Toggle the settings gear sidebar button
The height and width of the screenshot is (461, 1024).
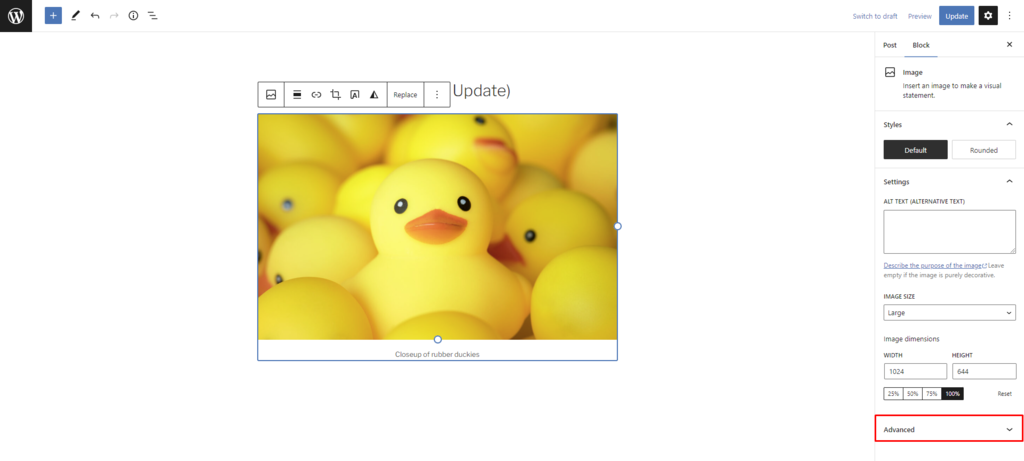click(988, 16)
